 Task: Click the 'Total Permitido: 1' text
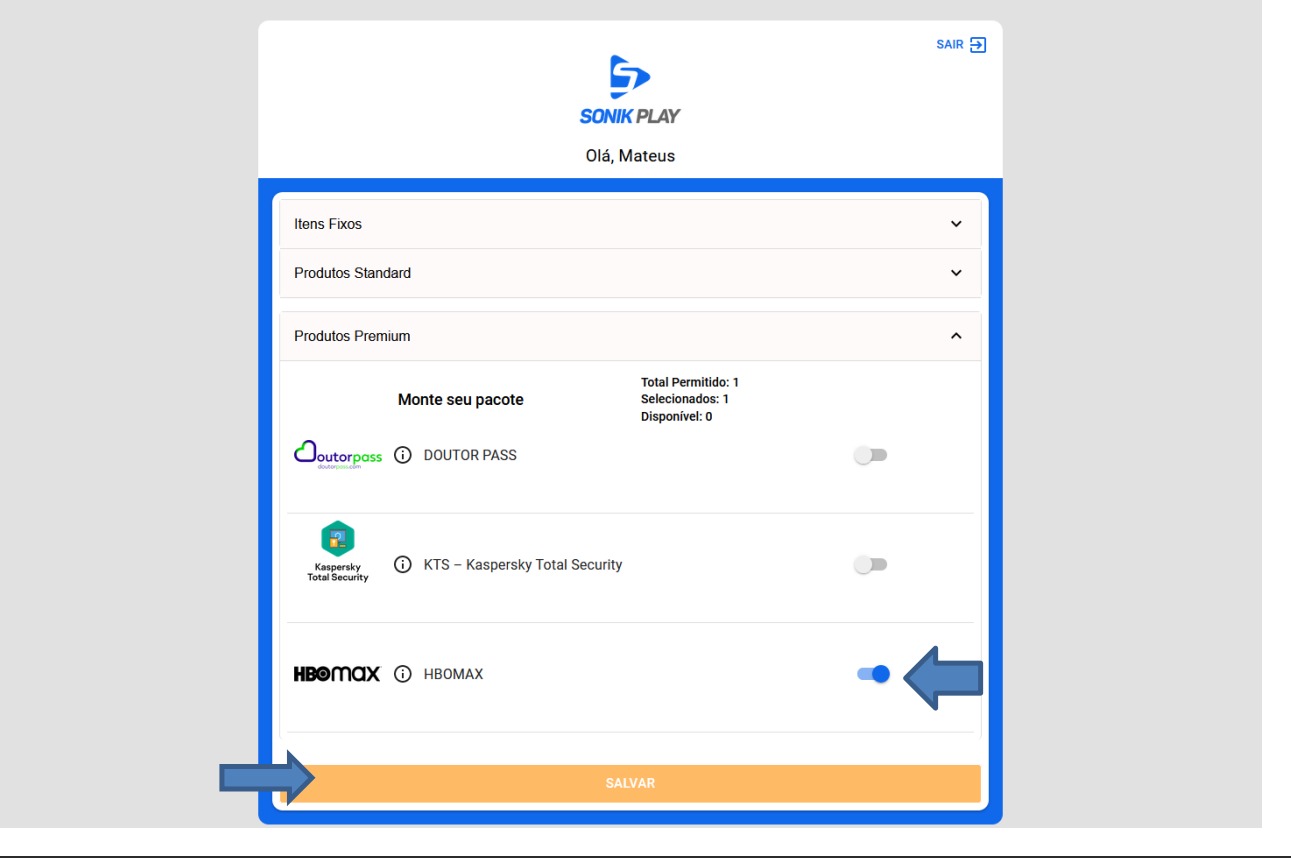tap(690, 382)
